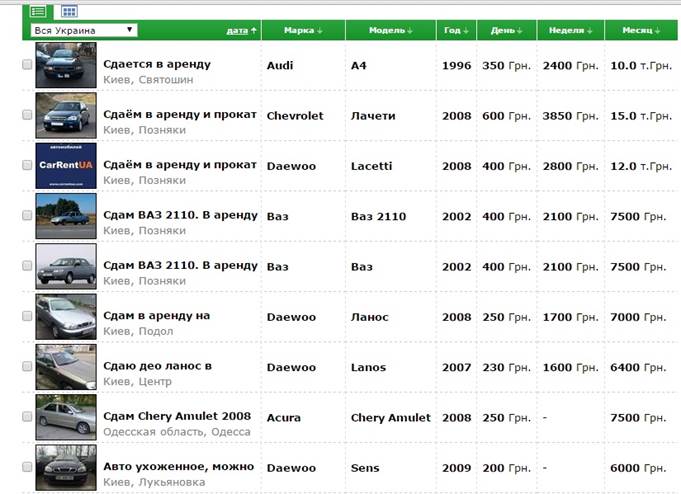Switch to grid view icon
The height and width of the screenshot is (494, 681).
click(69, 11)
